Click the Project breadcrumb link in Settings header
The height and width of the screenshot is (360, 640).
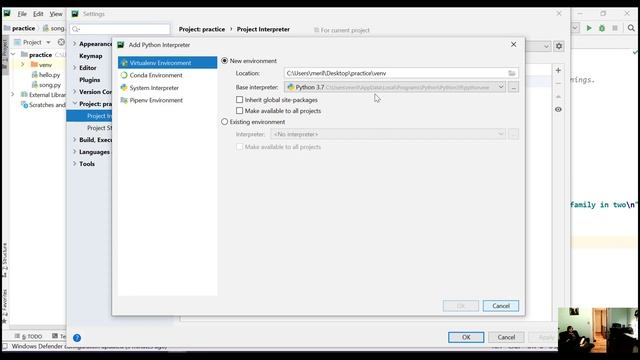202,29
